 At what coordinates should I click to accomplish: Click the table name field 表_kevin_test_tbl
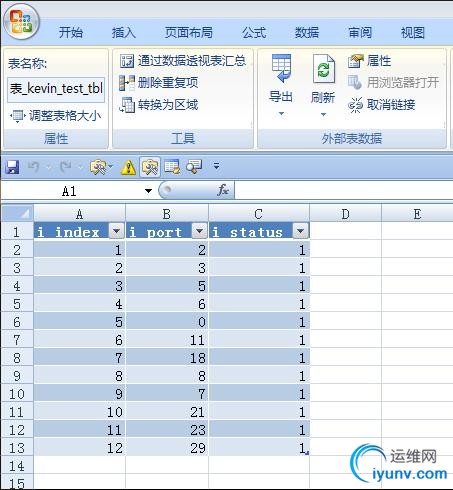click(x=56, y=89)
